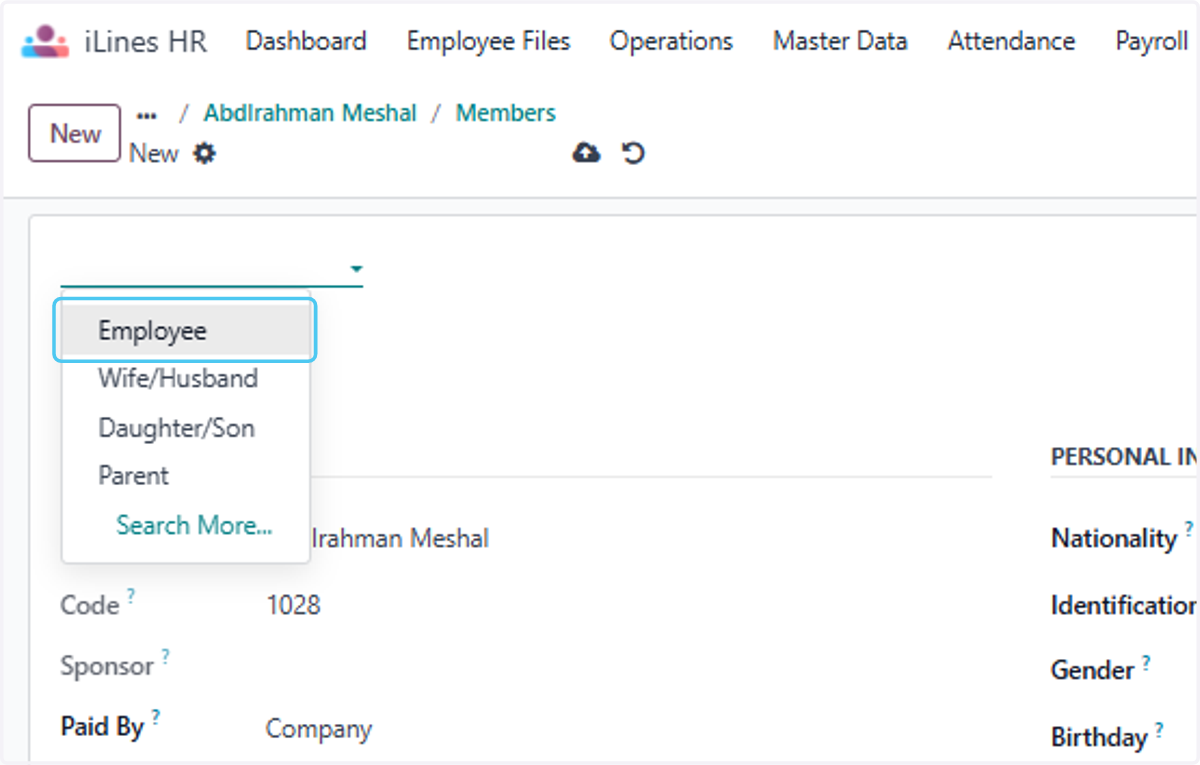Expand the breadcrumb ellipsis
Screen dimensions: 1200x765
coord(146,116)
